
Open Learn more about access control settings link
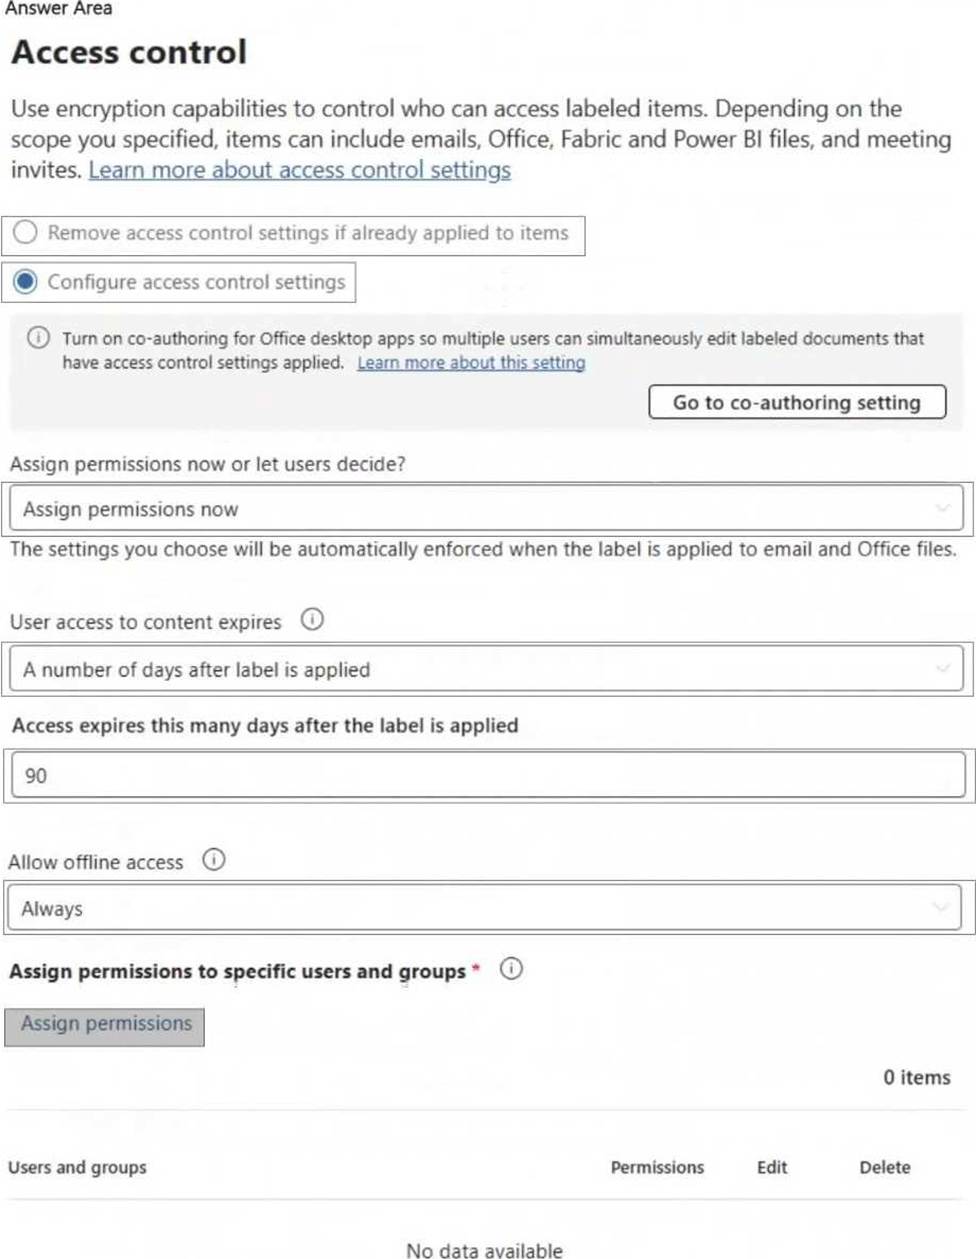[x=299, y=170]
